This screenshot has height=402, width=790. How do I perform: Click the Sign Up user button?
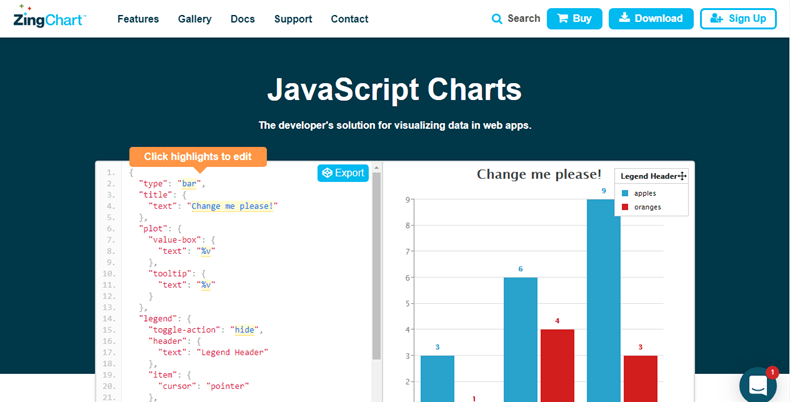738,18
